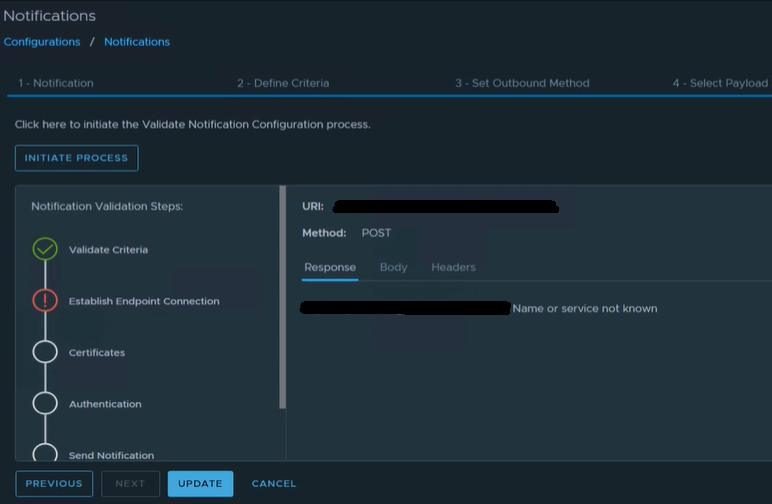Open the Response tab
This screenshot has height=504, width=772.
(x=330, y=267)
